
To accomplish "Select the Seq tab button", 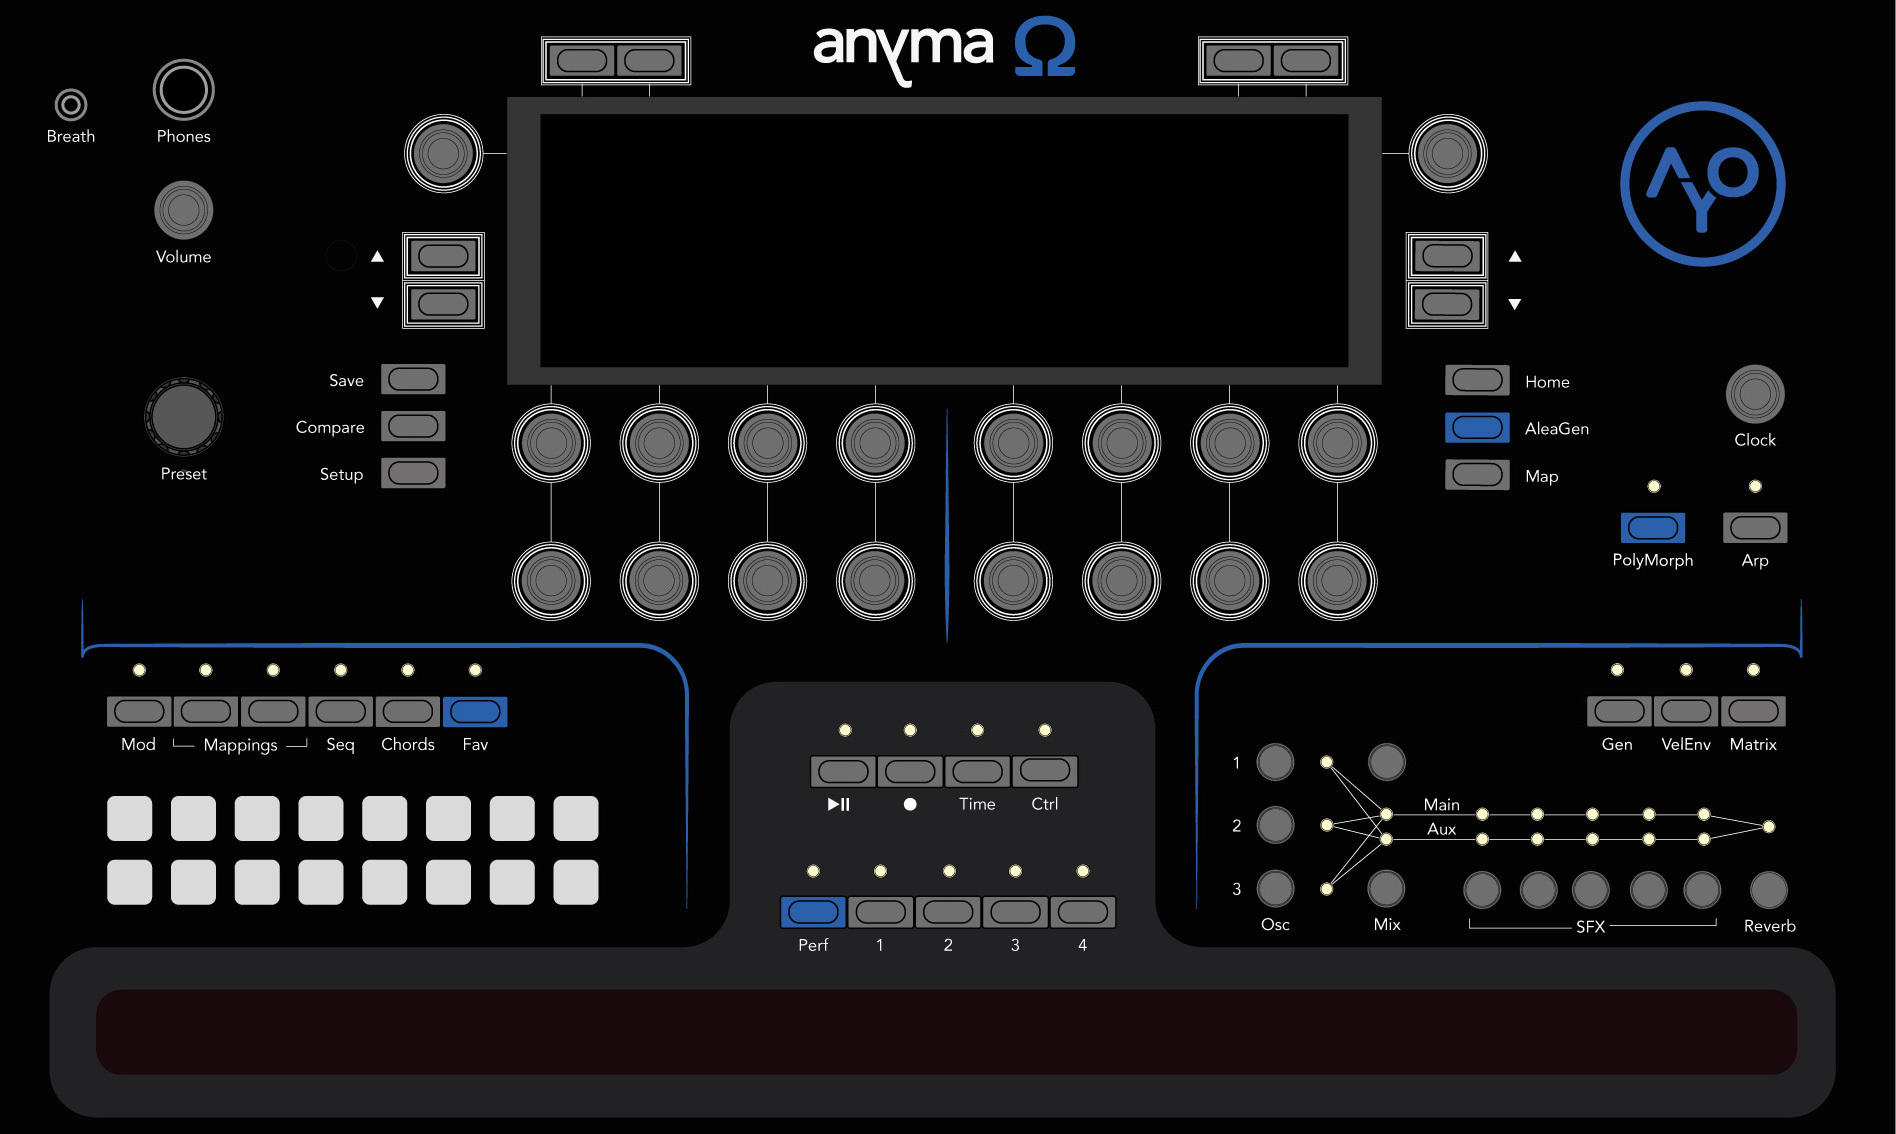I will (340, 712).
